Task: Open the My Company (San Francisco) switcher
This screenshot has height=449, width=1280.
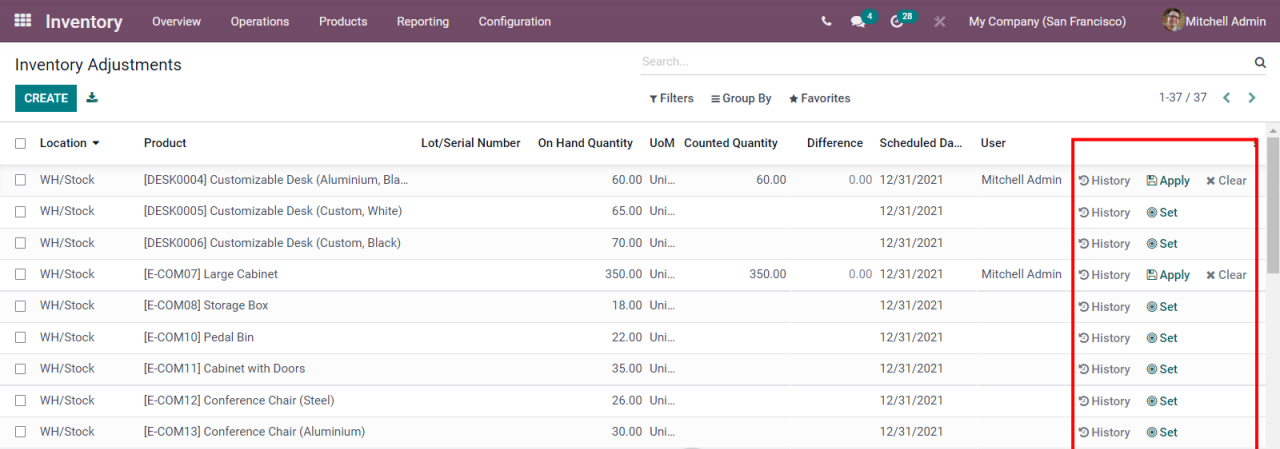Action: (1047, 21)
